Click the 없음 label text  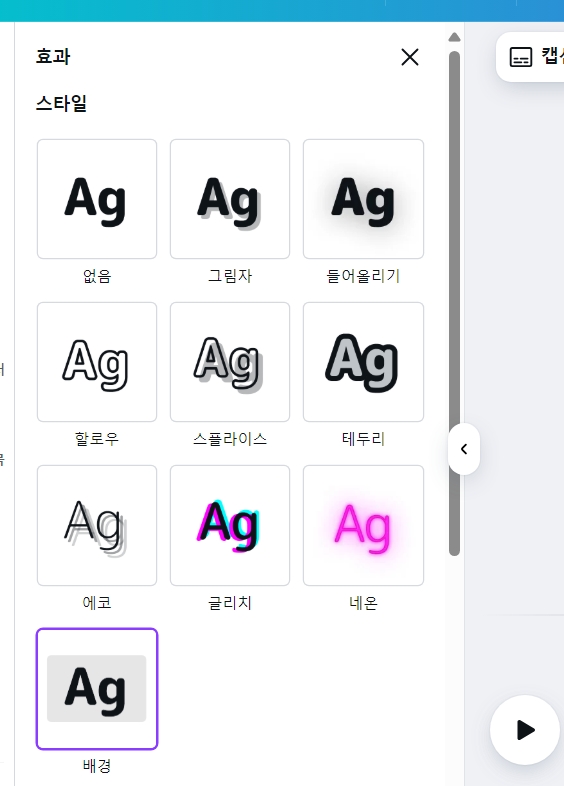pyautogui.click(x=97, y=276)
